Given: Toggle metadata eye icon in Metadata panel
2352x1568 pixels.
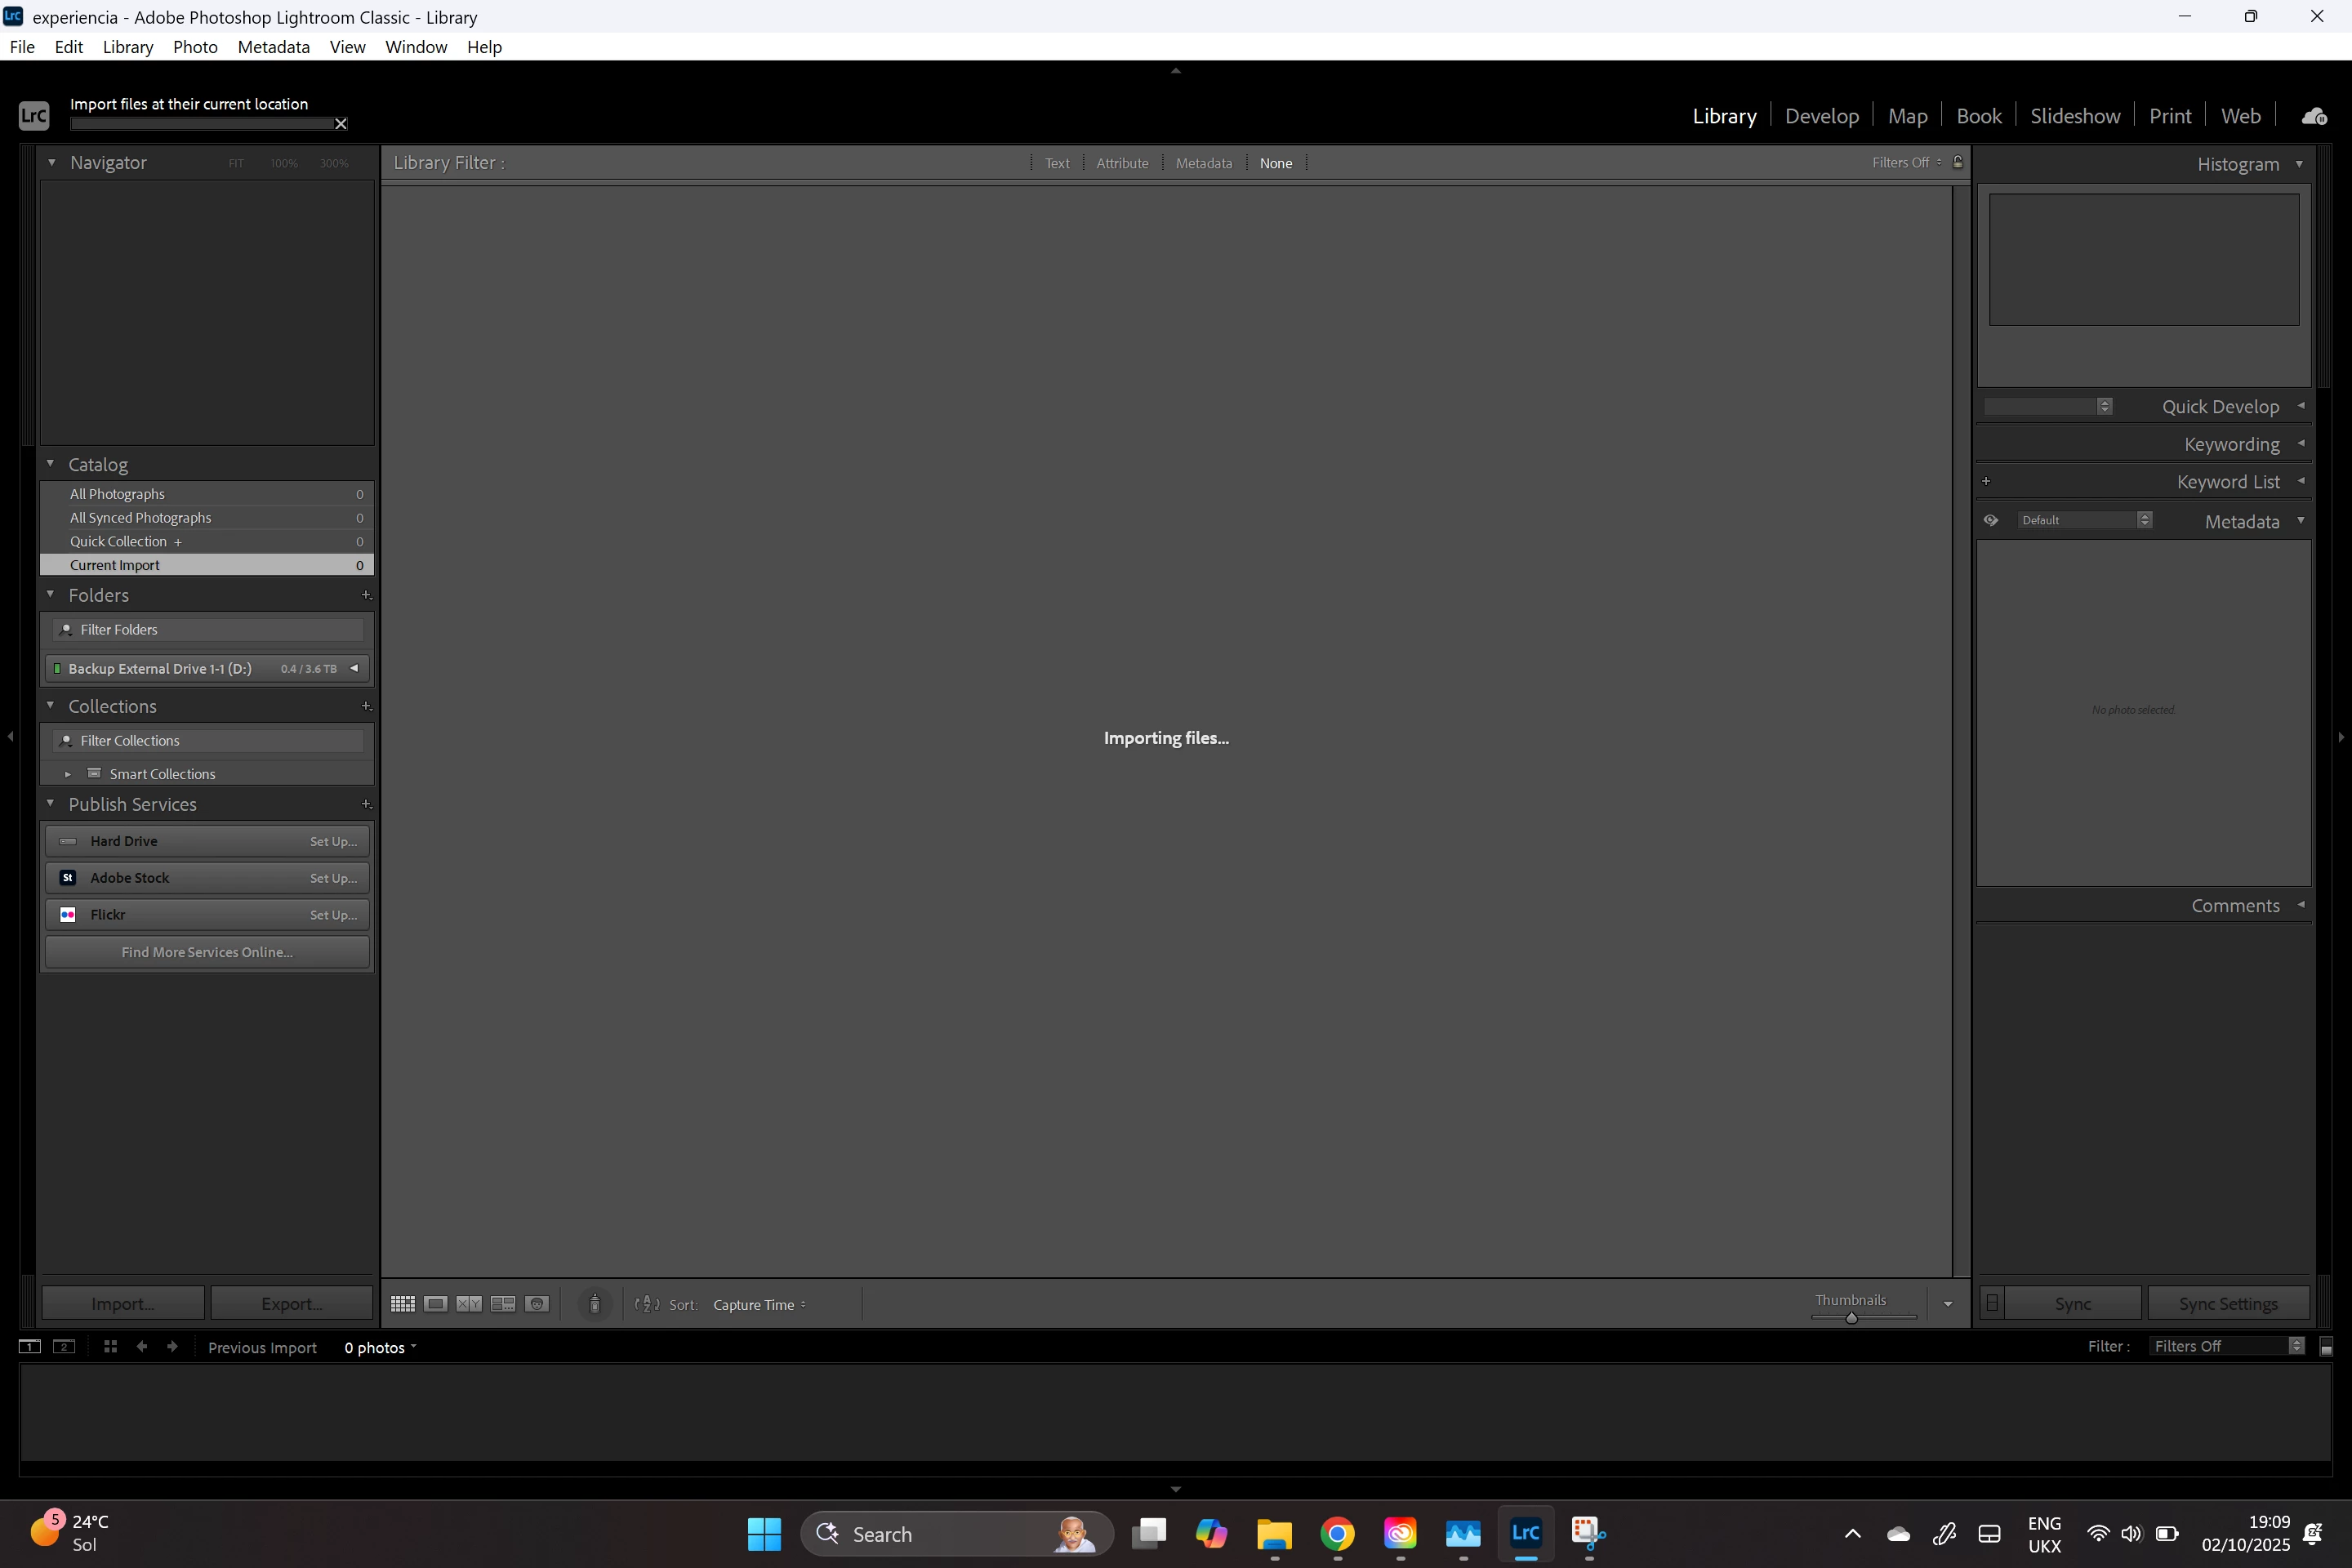Looking at the screenshot, I should (x=1991, y=520).
